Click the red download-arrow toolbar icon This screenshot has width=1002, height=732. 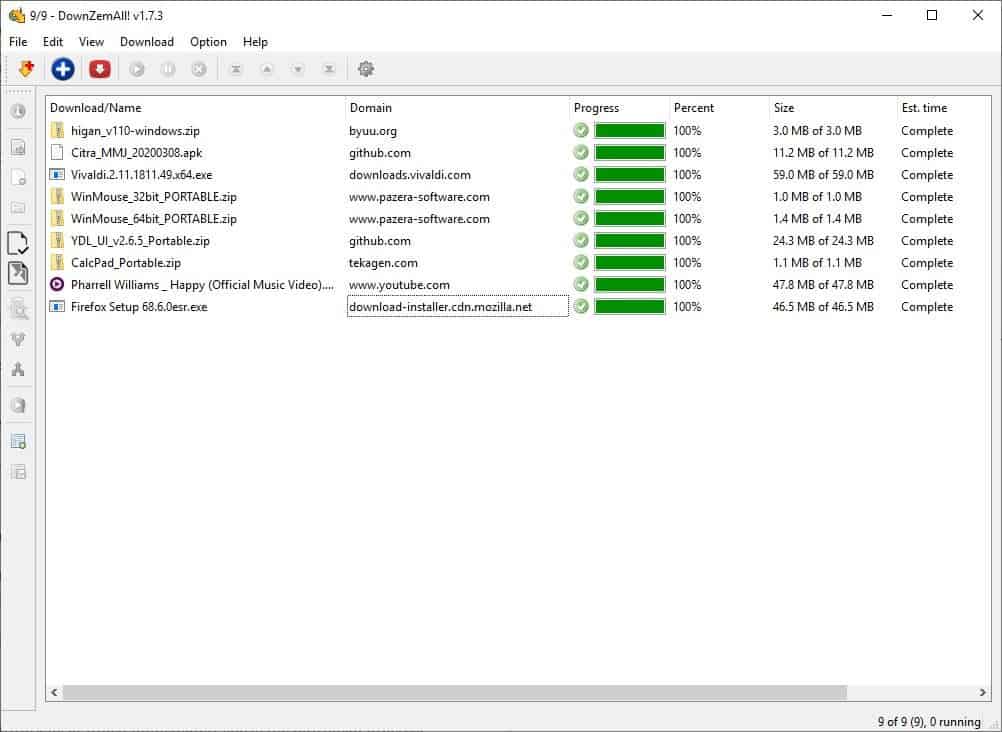click(x=100, y=69)
